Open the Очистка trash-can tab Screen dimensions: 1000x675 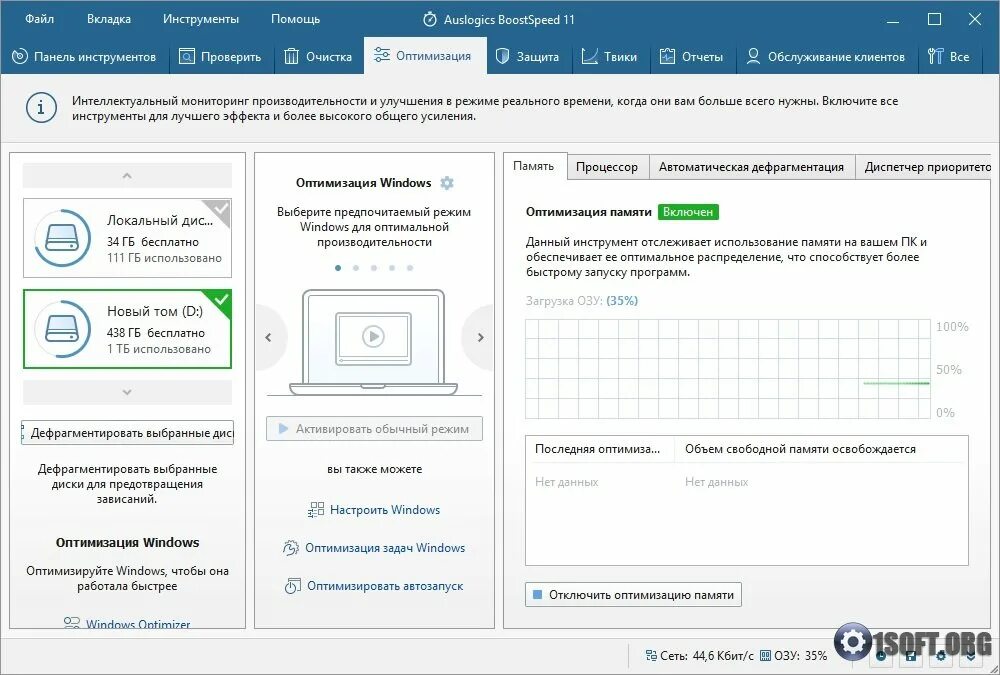click(x=318, y=57)
